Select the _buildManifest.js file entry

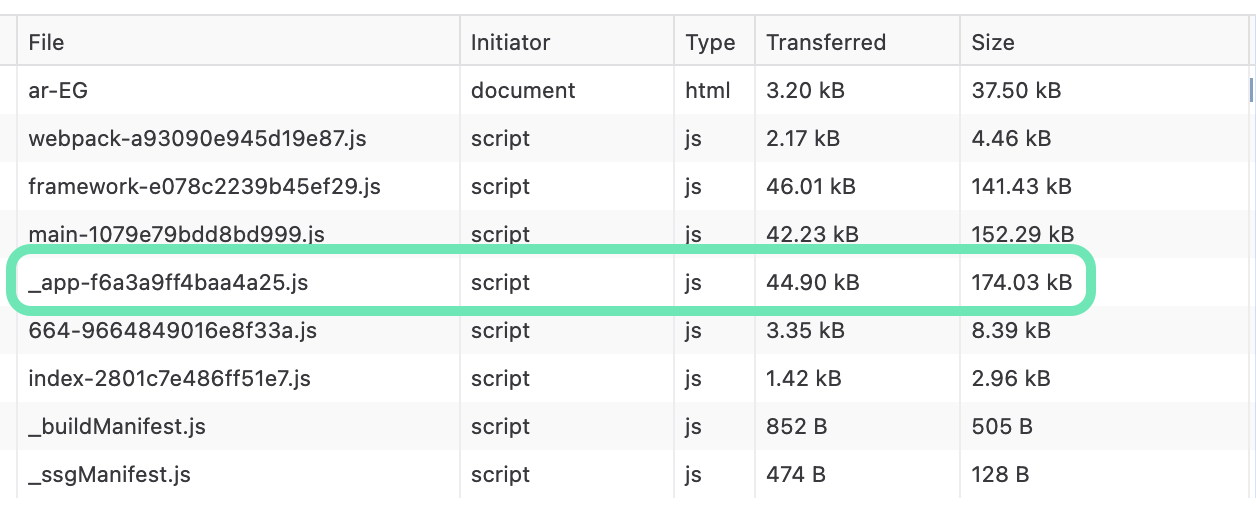click(117, 426)
